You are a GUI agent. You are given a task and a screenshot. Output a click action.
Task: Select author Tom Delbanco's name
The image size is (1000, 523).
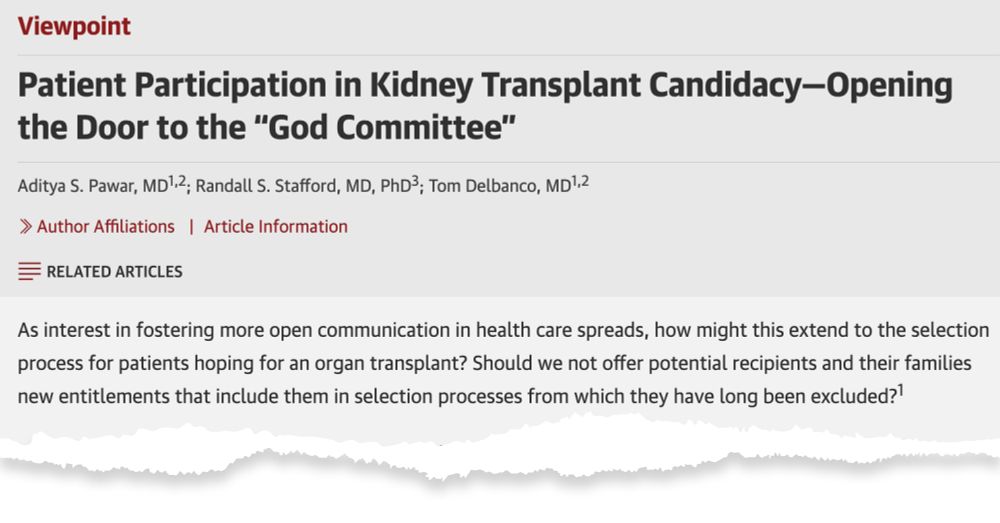pyautogui.click(x=480, y=187)
